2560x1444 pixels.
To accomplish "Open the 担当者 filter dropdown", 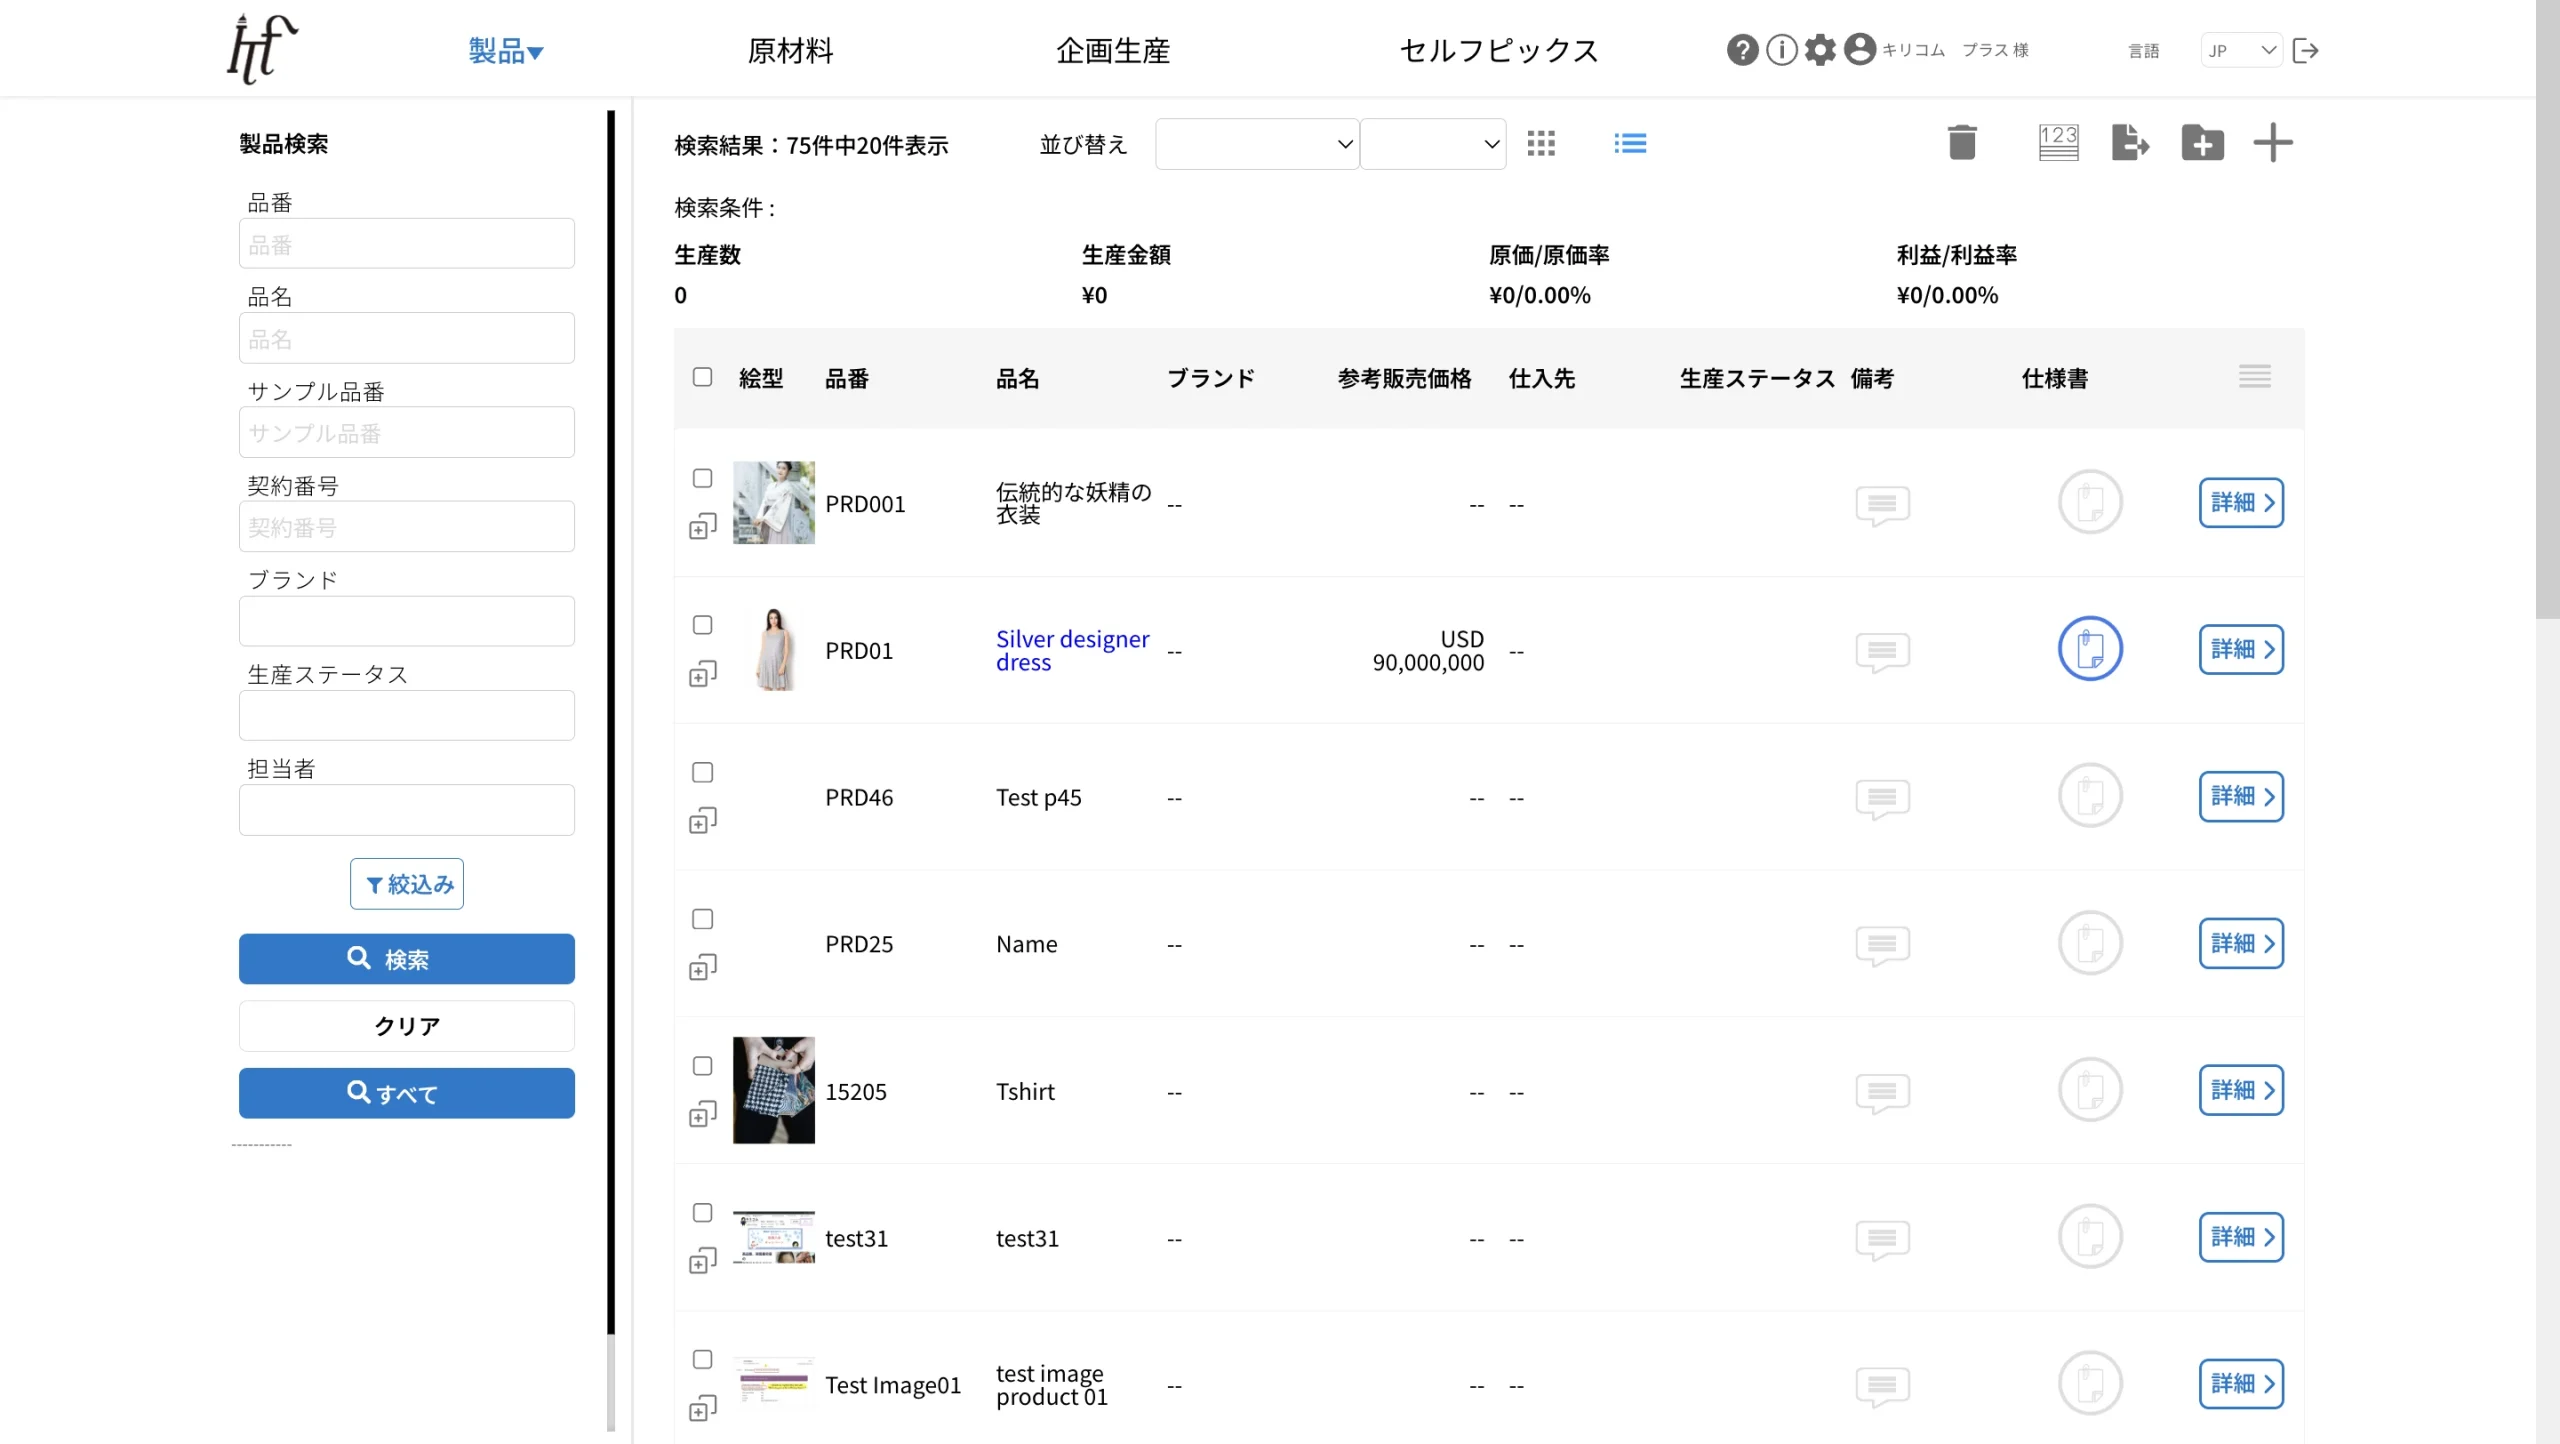I will tap(407, 810).
